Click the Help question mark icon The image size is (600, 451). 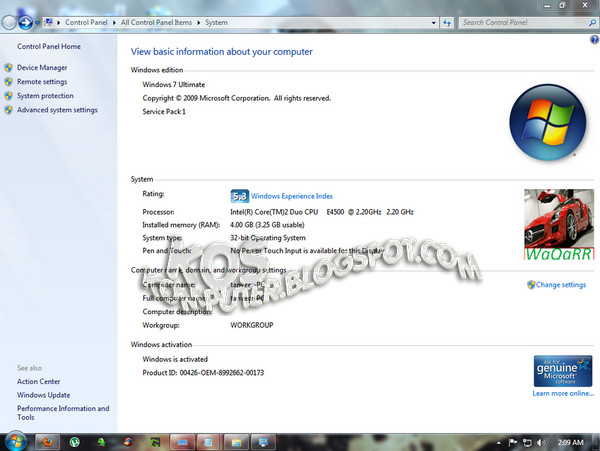pos(594,39)
